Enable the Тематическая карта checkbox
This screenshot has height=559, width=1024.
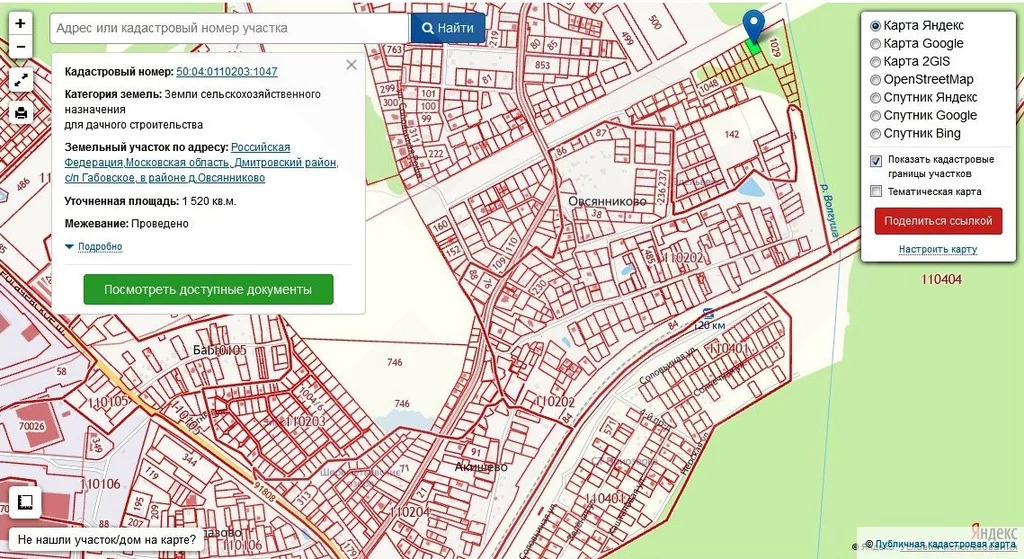pos(876,191)
